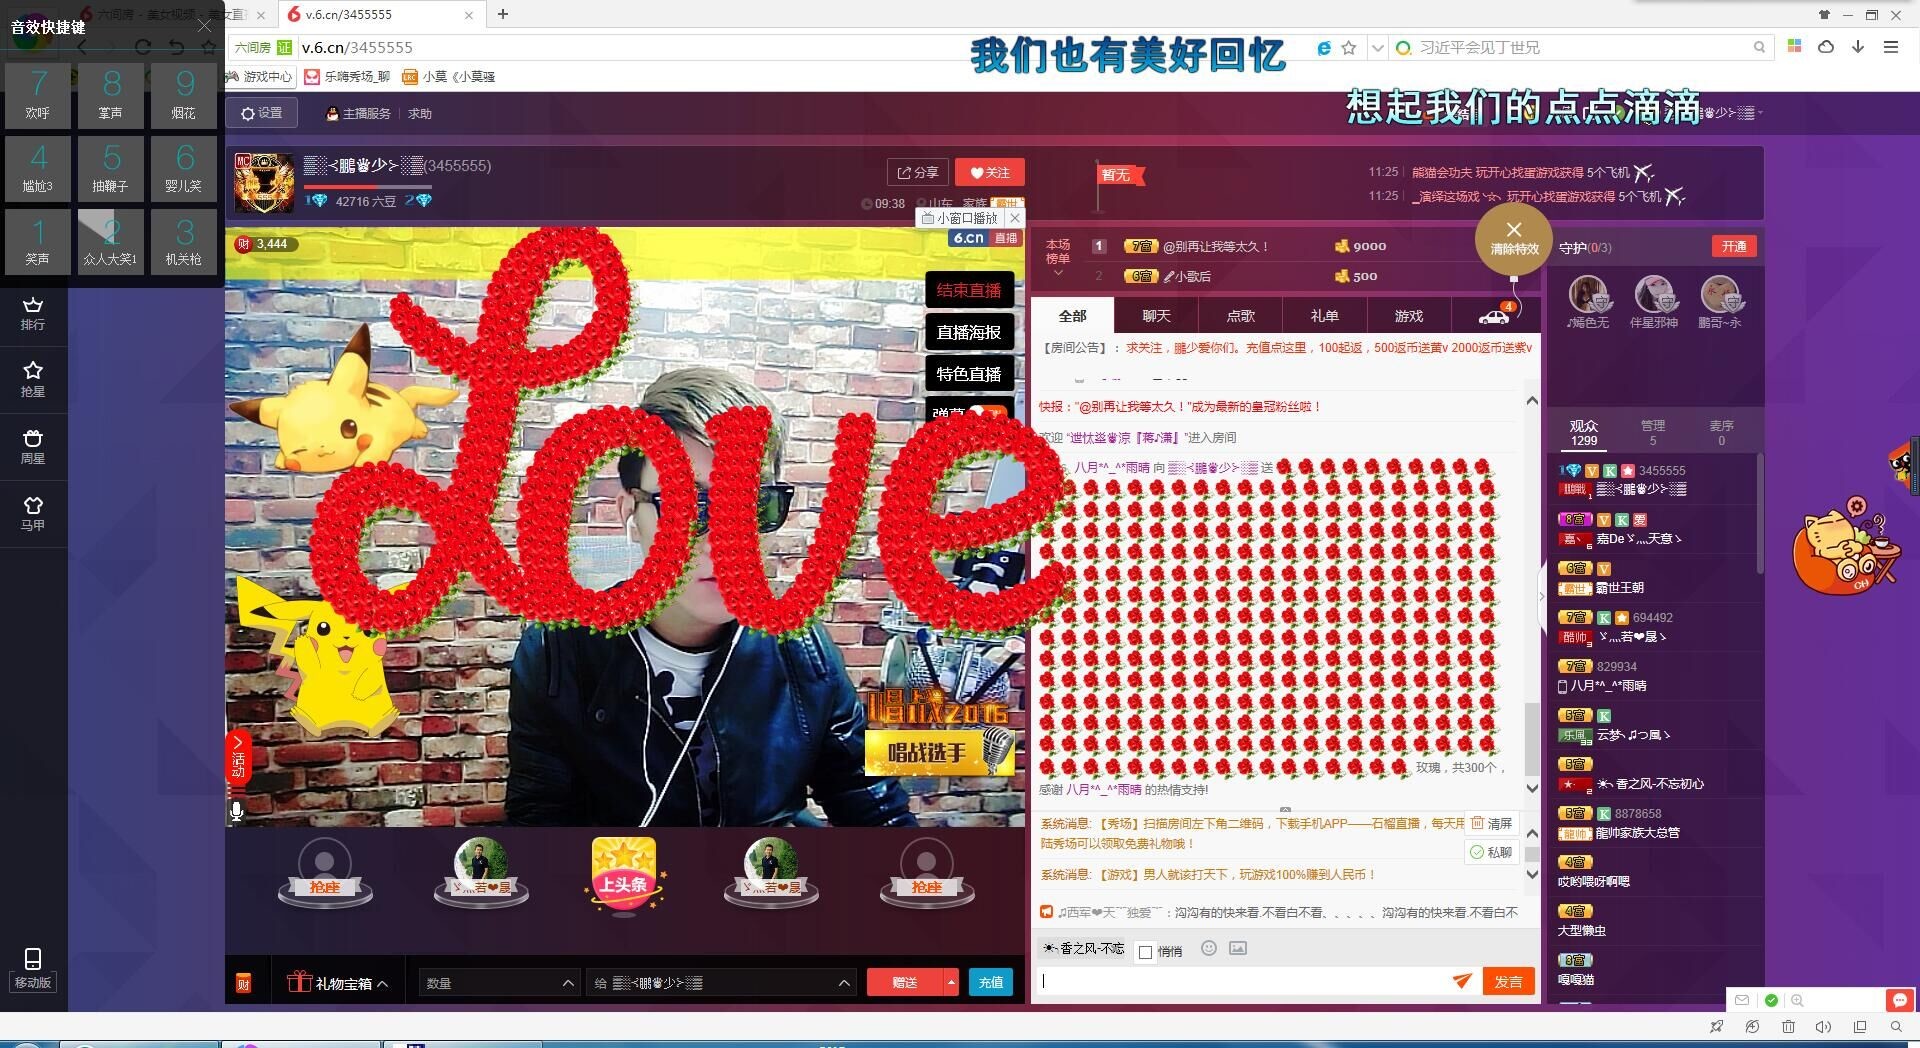This screenshot has height=1048, width=1920.
Task: Play the 笑声 sound effect key 1
Action: pyautogui.click(x=38, y=242)
